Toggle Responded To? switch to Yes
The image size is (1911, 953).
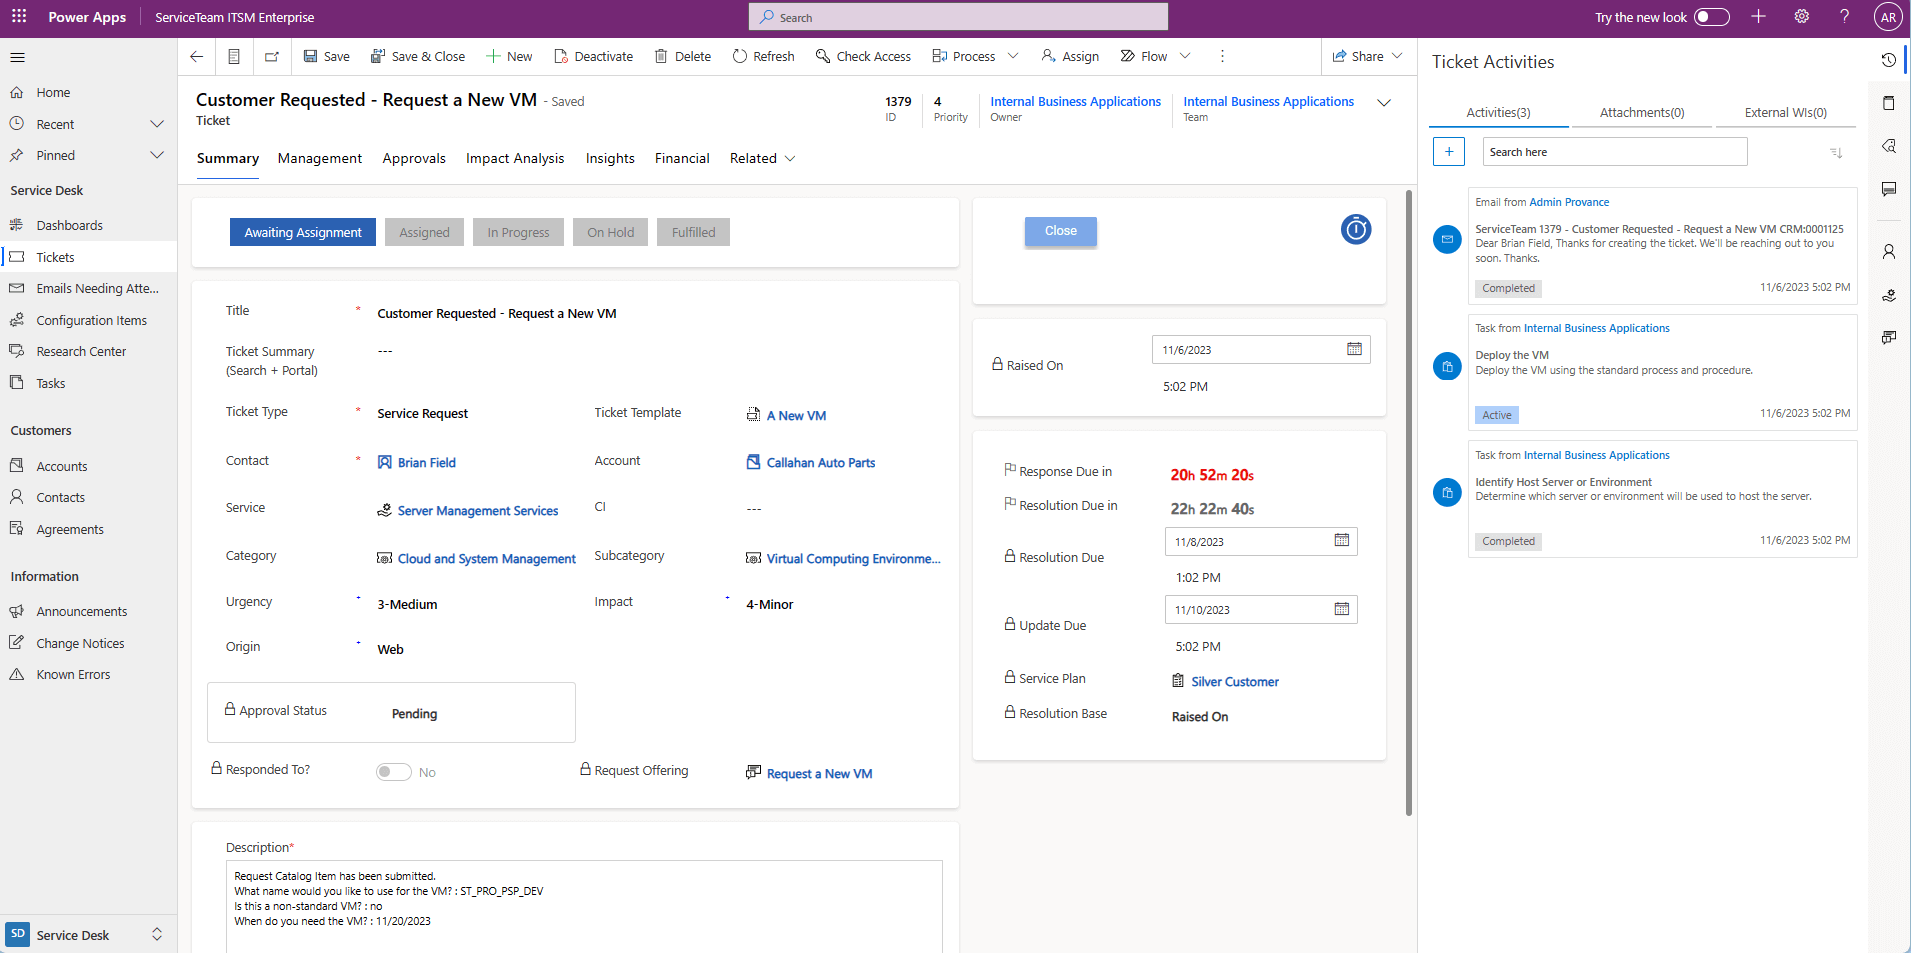(x=393, y=771)
